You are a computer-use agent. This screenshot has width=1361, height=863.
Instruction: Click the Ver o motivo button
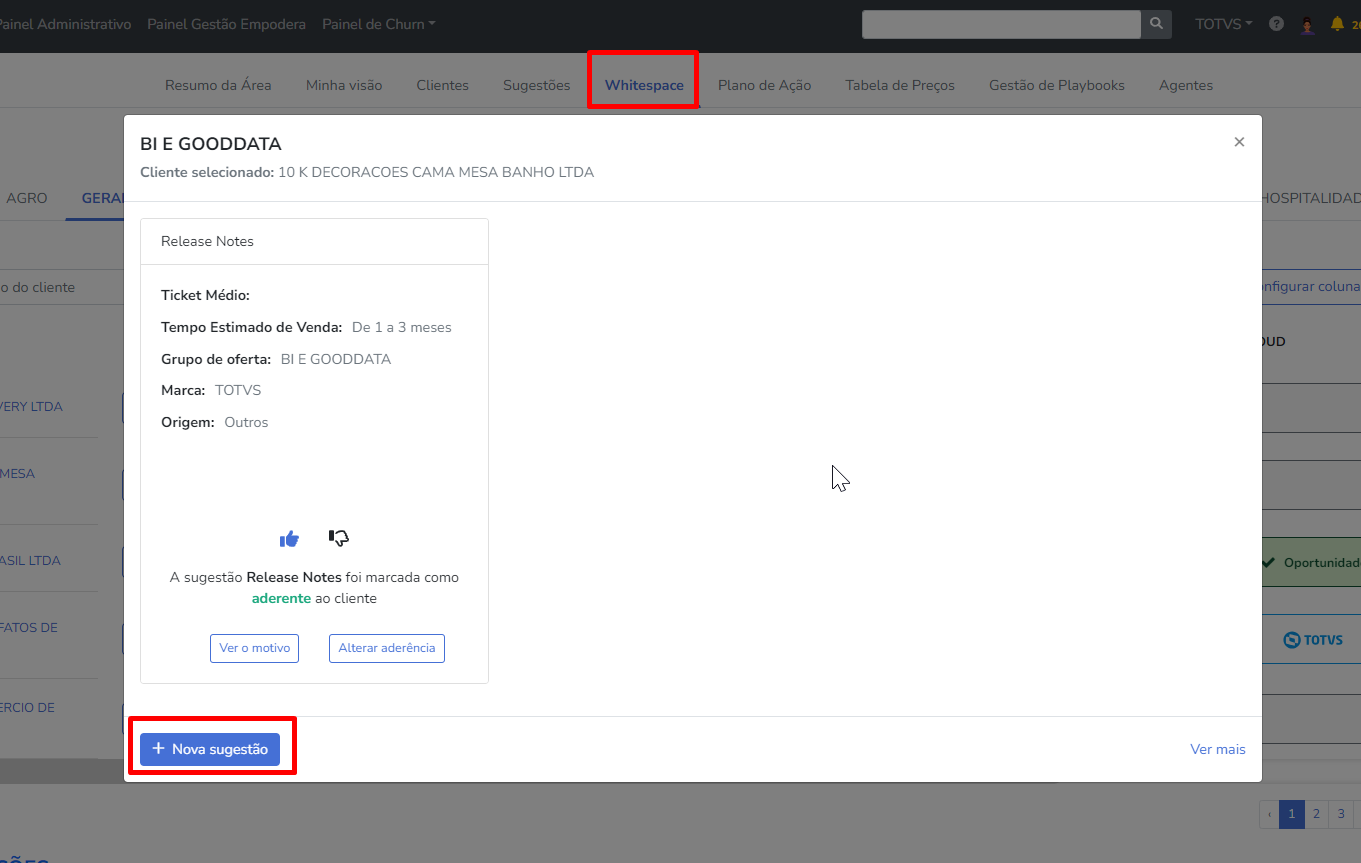click(x=255, y=648)
